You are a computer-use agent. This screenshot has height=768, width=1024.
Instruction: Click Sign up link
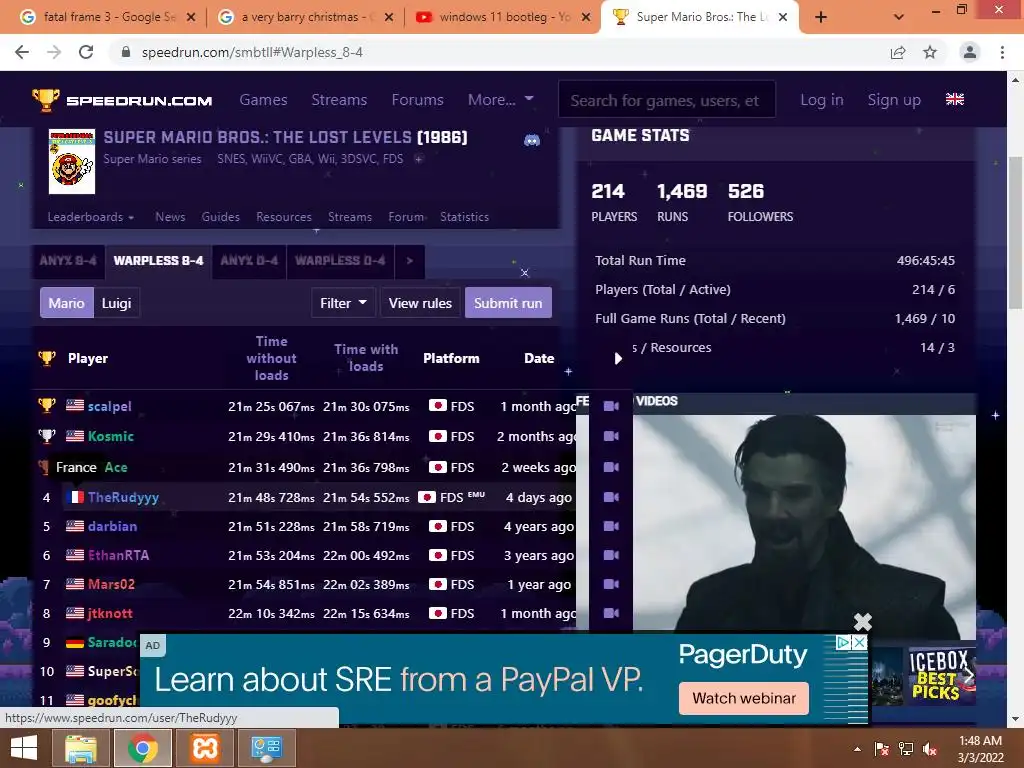pos(894,100)
